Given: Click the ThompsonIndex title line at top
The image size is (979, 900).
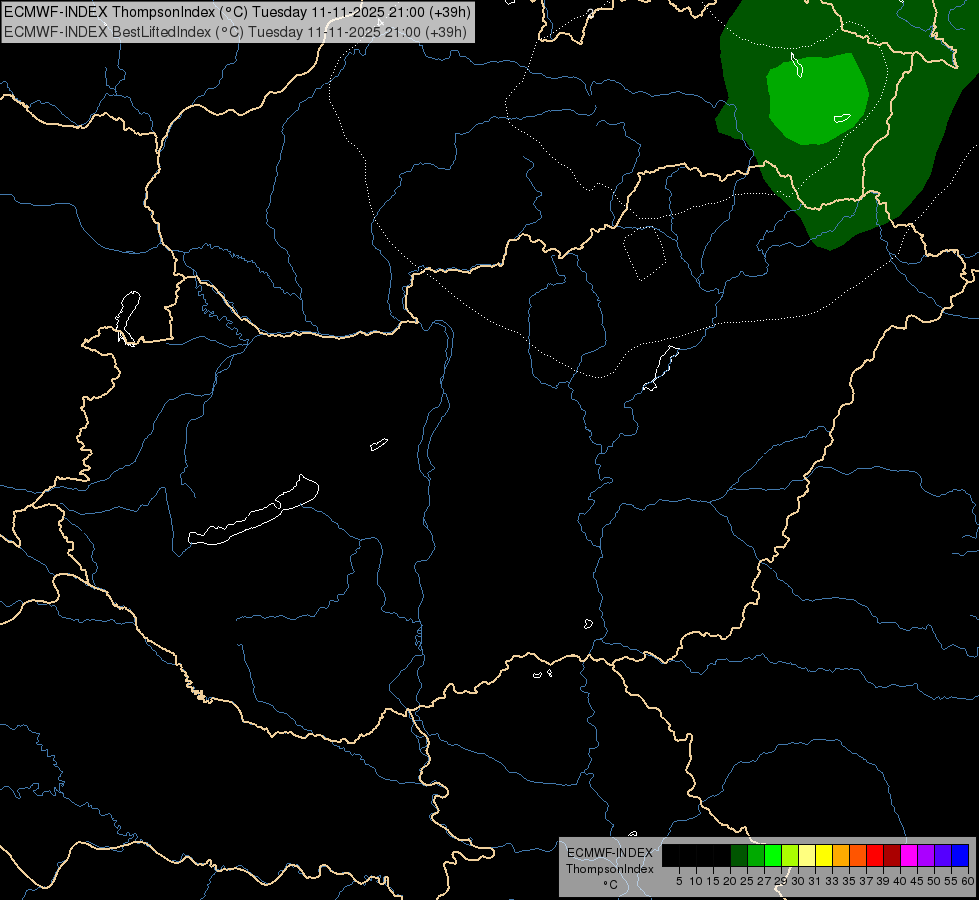Looking at the screenshot, I should coord(237,12).
